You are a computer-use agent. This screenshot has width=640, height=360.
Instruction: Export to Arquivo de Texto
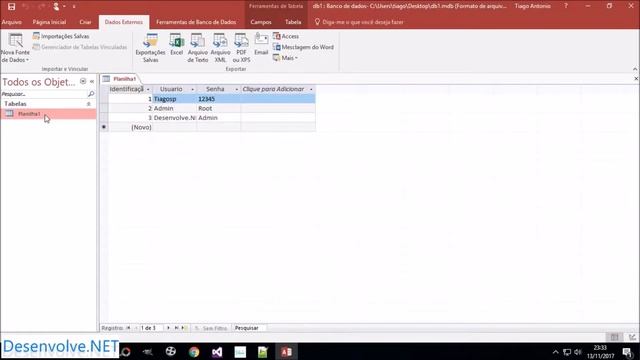click(x=198, y=48)
